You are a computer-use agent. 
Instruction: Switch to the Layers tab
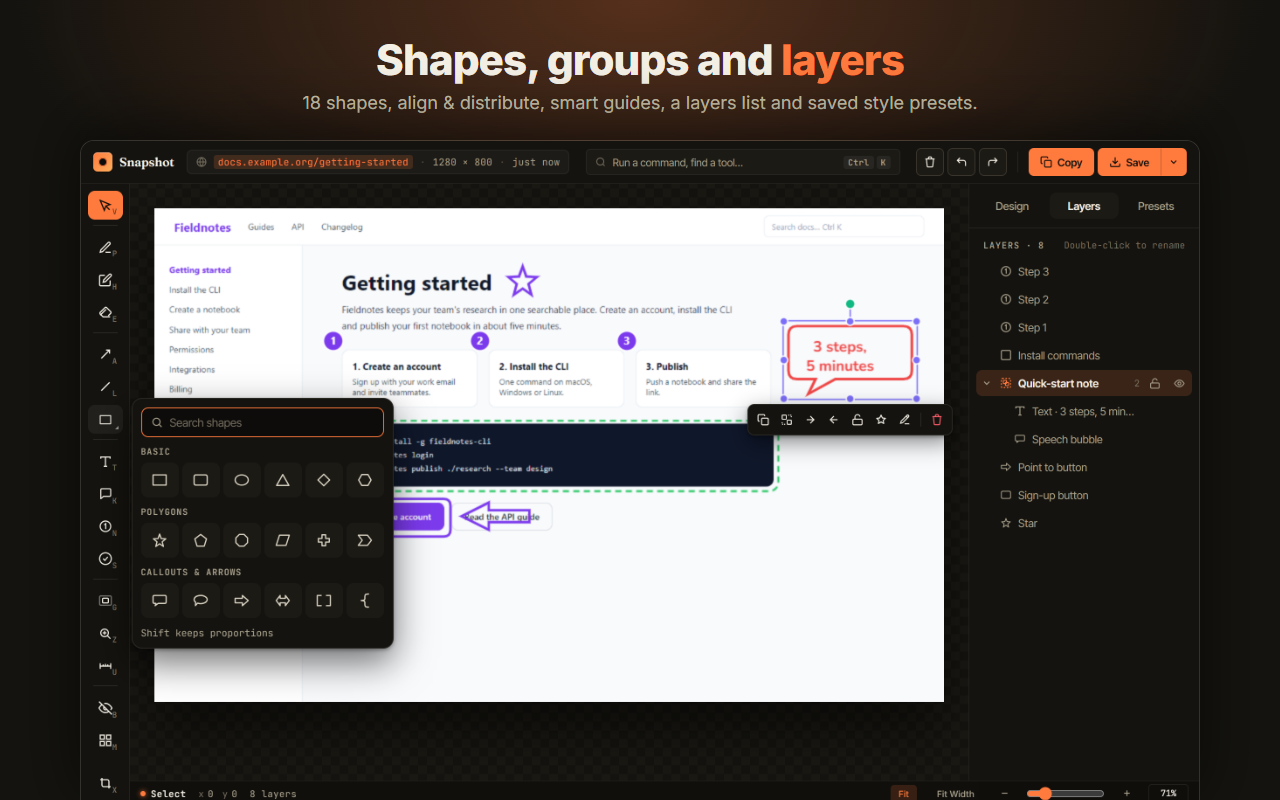click(1083, 206)
